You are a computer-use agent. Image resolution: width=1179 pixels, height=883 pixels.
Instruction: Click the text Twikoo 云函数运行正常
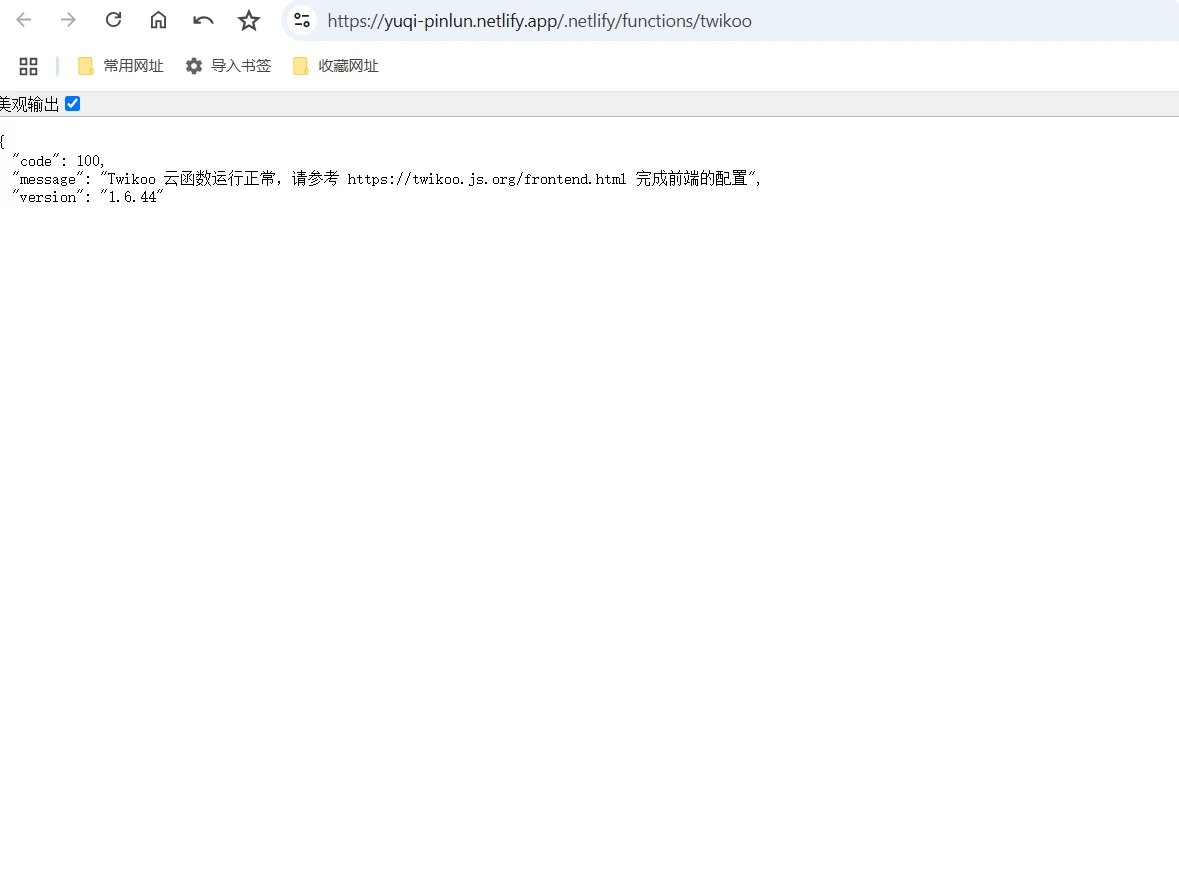tap(192, 179)
